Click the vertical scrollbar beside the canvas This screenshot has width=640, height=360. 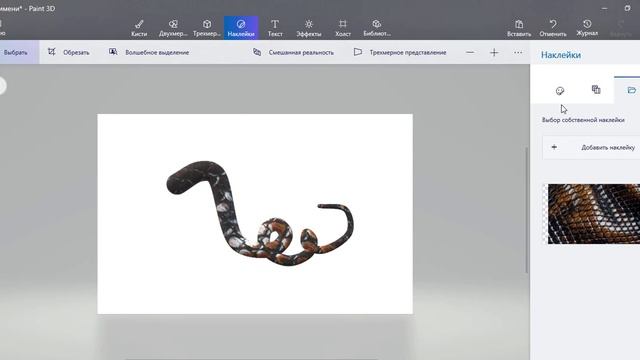tap(527, 210)
